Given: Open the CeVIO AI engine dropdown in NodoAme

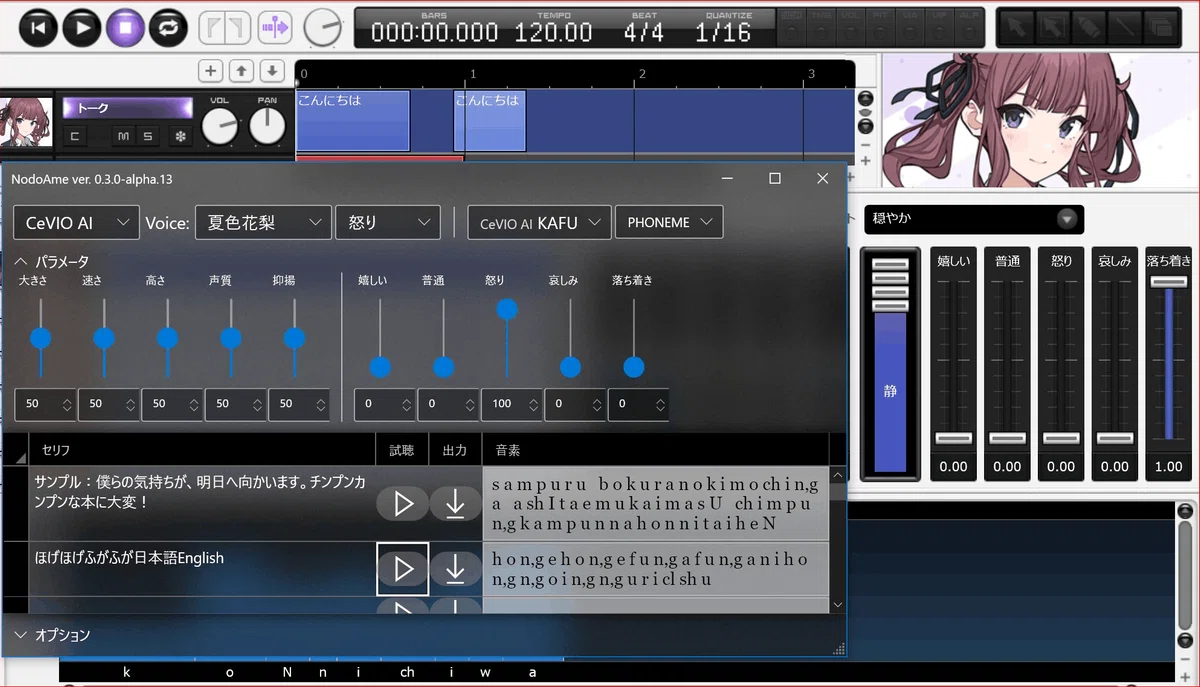Looking at the screenshot, I should pos(76,223).
